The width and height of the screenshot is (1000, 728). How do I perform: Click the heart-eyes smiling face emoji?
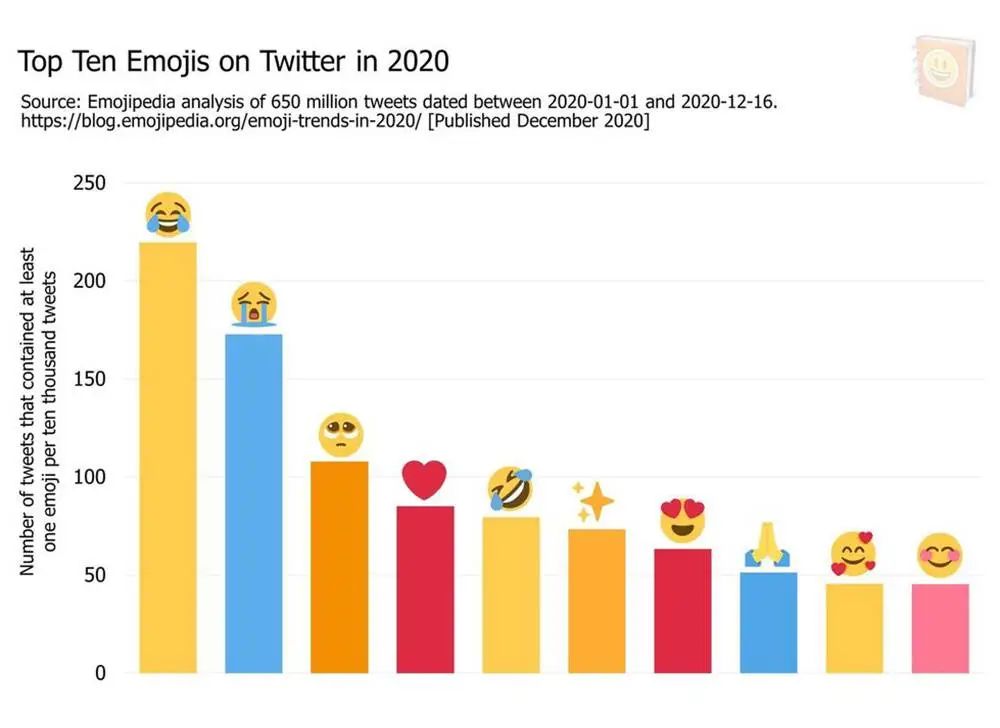pos(683,521)
